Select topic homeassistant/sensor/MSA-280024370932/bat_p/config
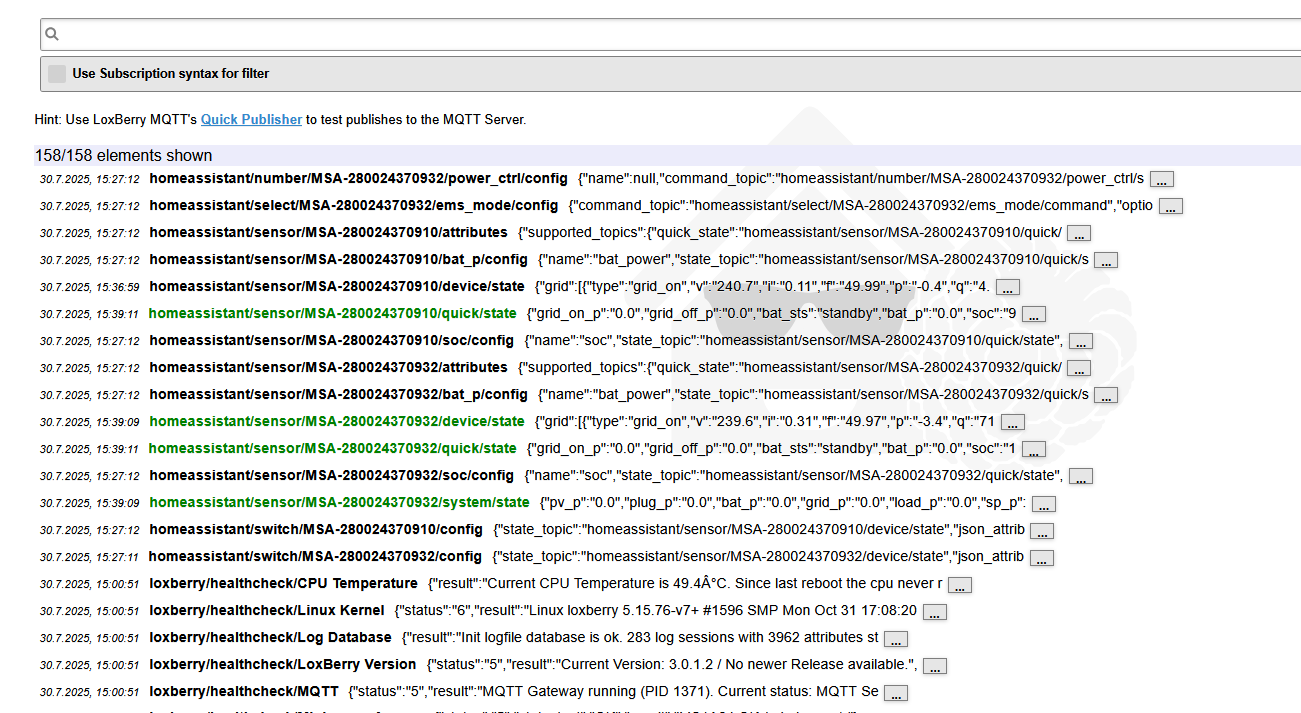1301x713 pixels. coord(338,394)
